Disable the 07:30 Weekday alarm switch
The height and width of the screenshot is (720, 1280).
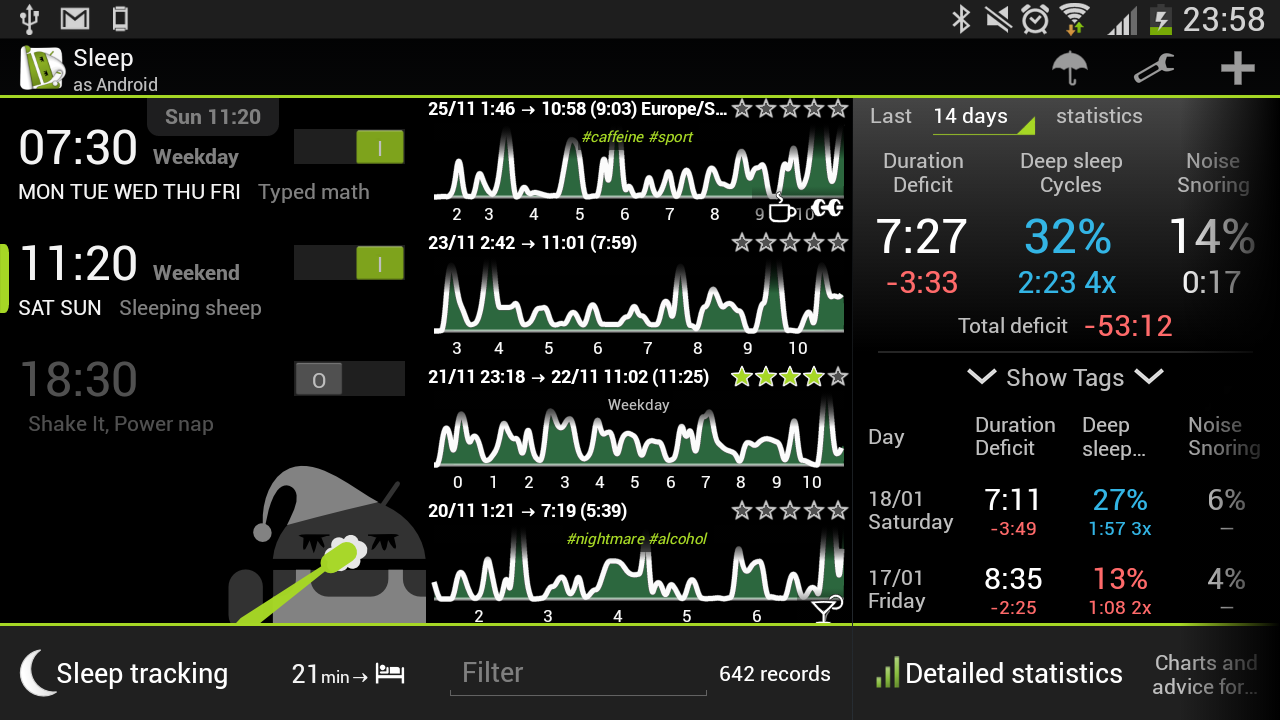[x=349, y=147]
